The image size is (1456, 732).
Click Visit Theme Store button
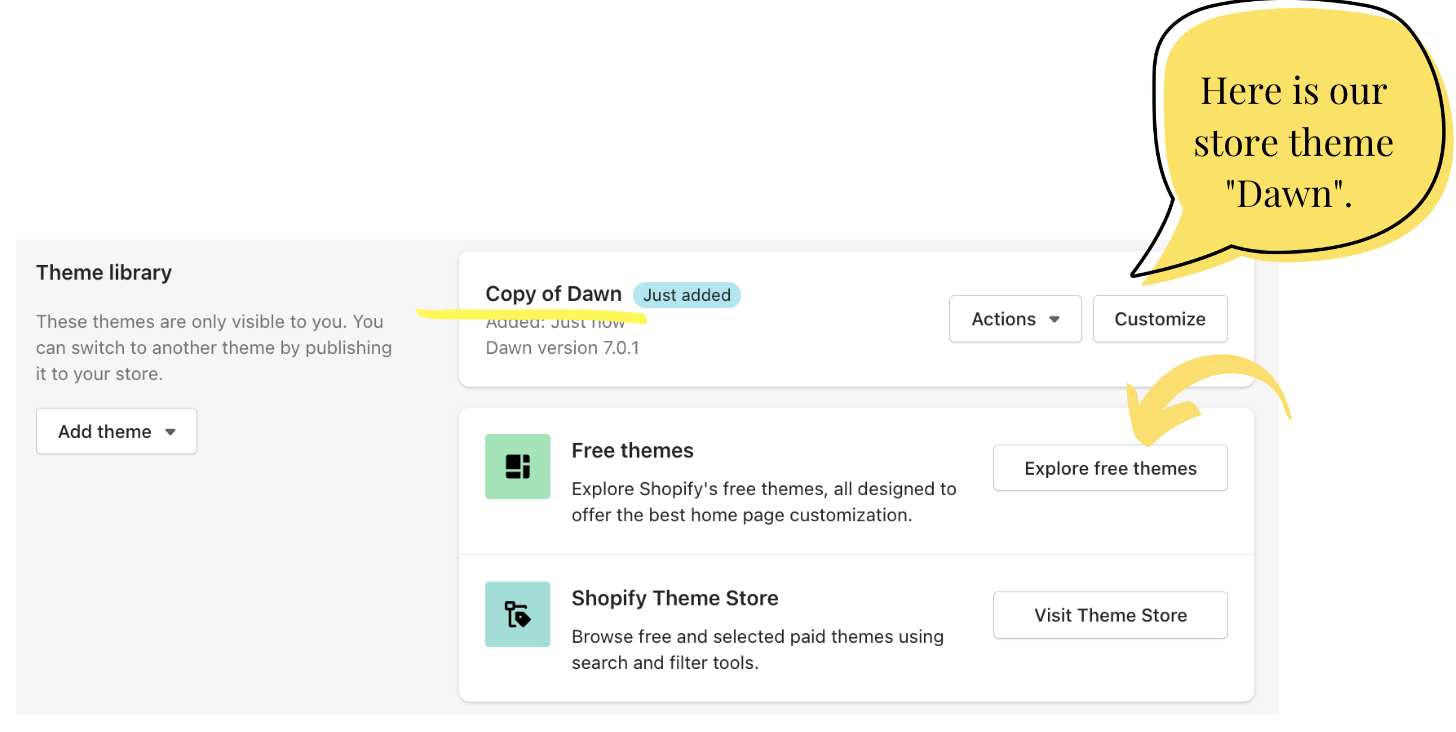(1110, 615)
